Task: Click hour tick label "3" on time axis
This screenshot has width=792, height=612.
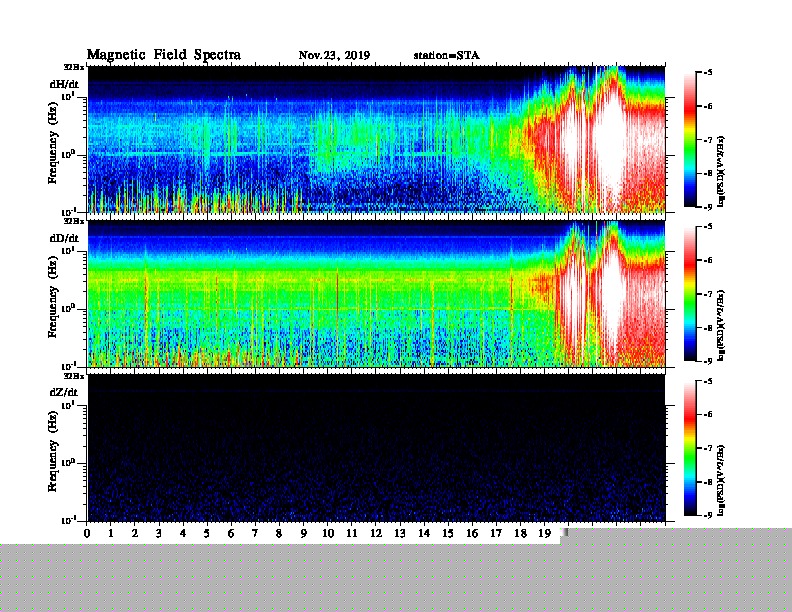Action: [x=159, y=533]
